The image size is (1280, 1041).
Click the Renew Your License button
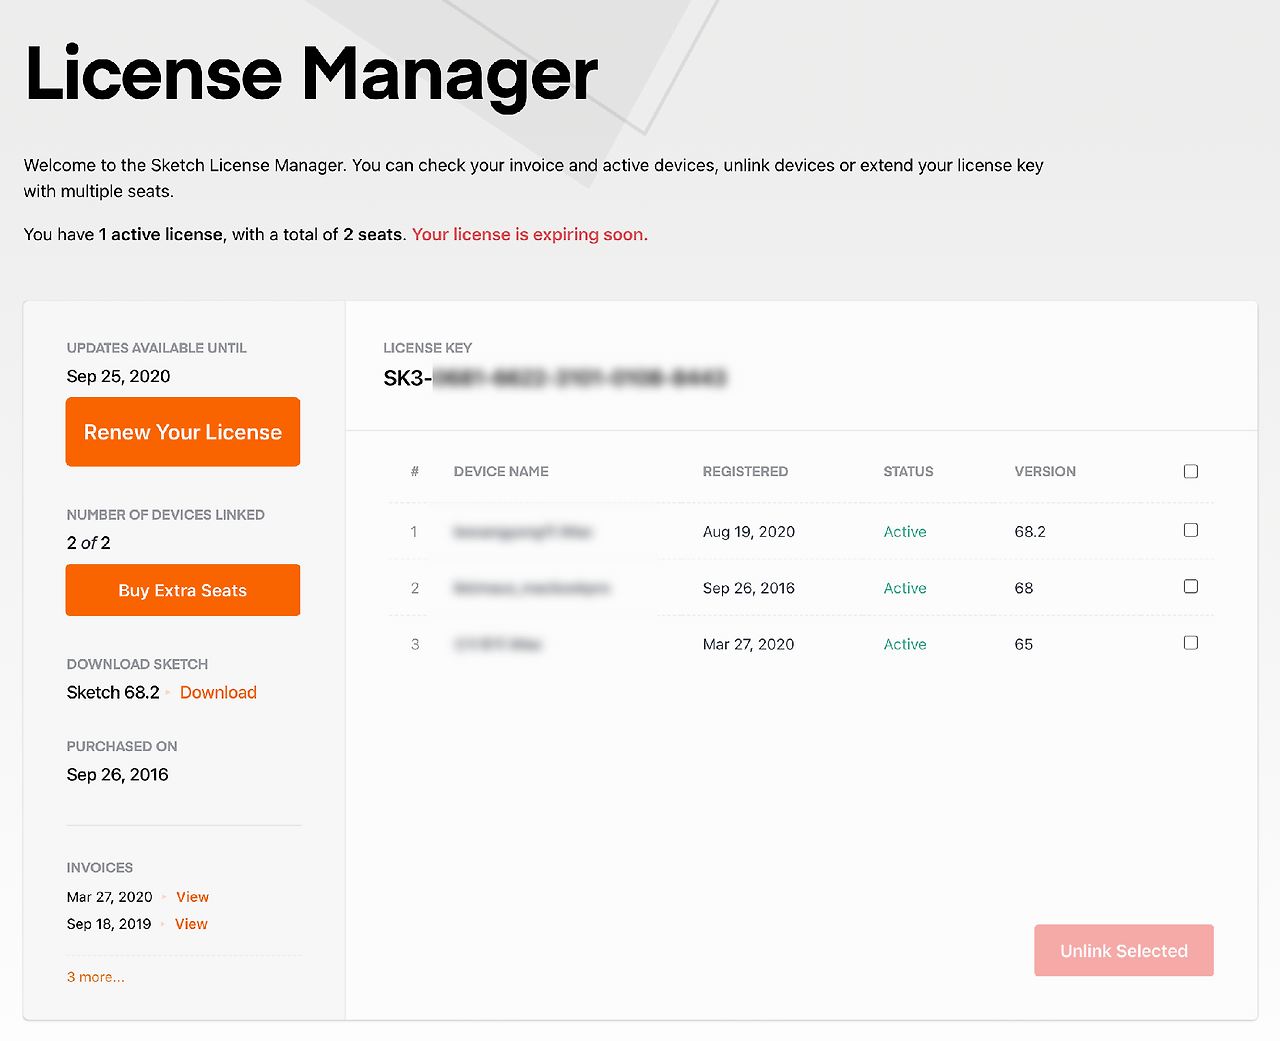click(x=183, y=432)
